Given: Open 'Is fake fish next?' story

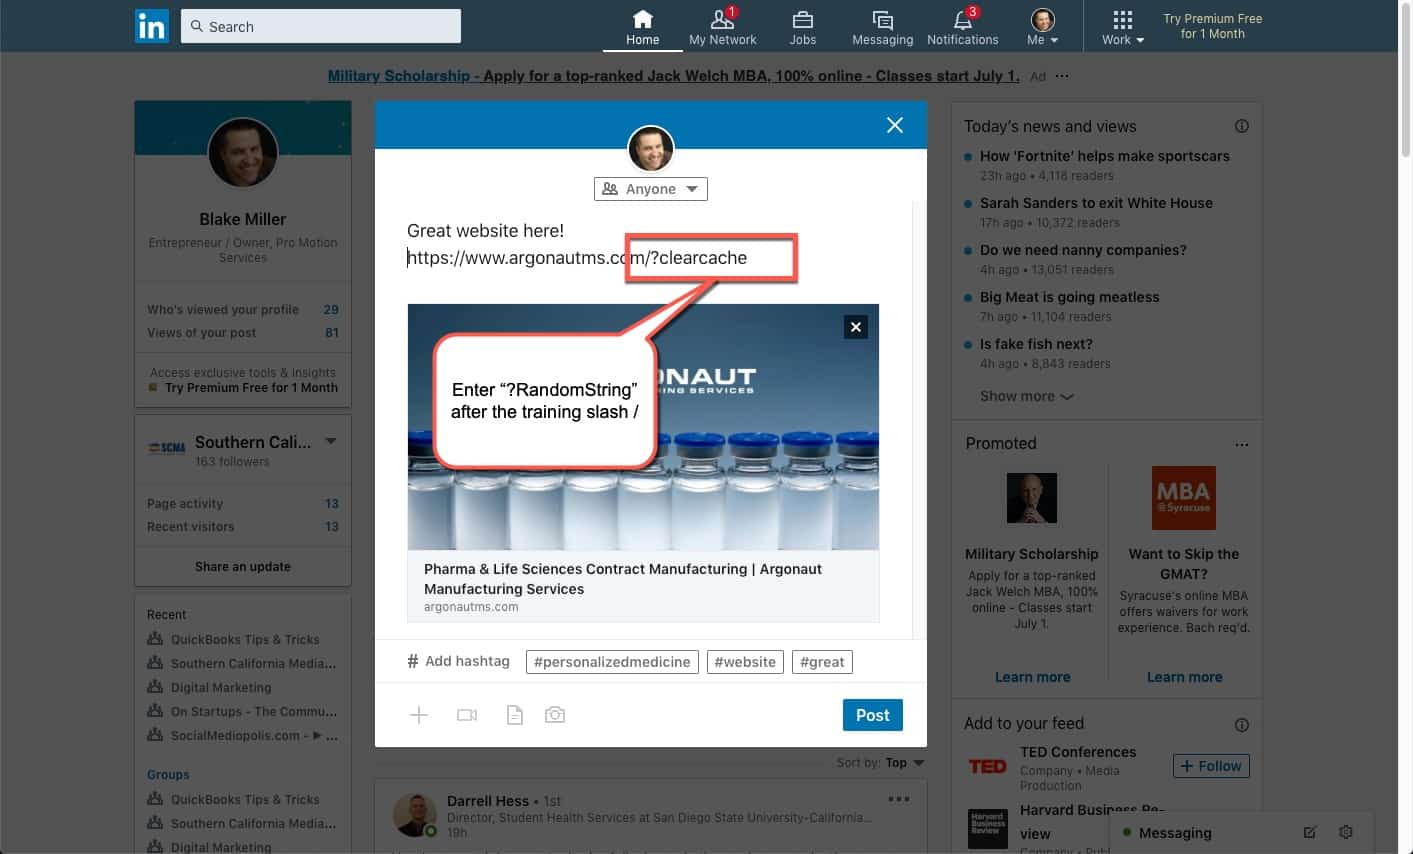Looking at the screenshot, I should point(1036,344).
